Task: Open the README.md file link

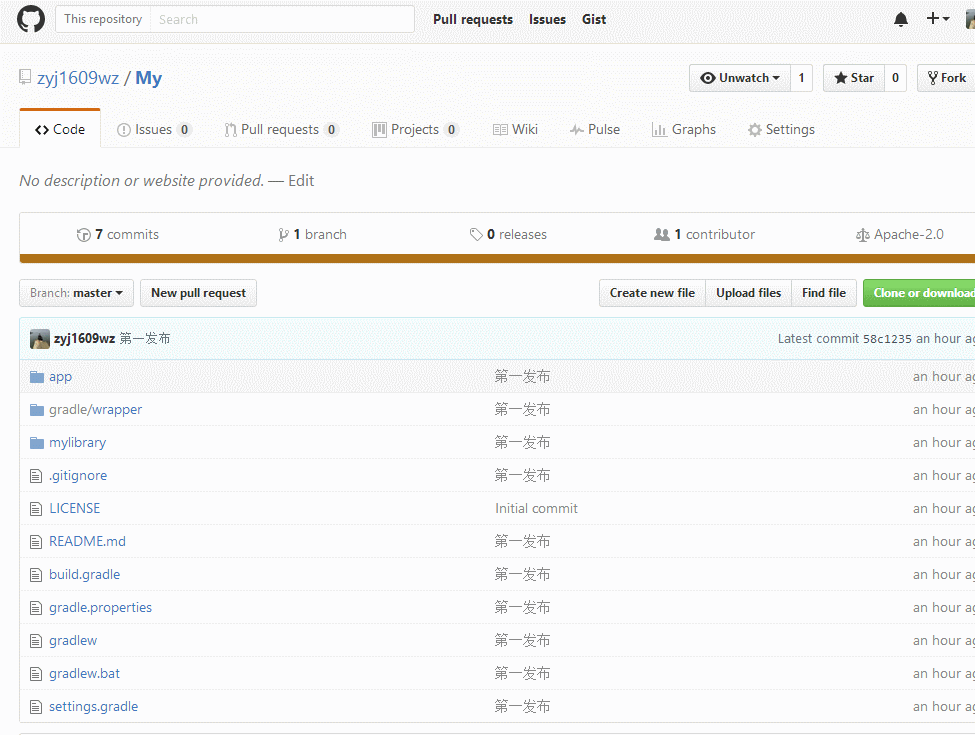Action: coord(87,542)
